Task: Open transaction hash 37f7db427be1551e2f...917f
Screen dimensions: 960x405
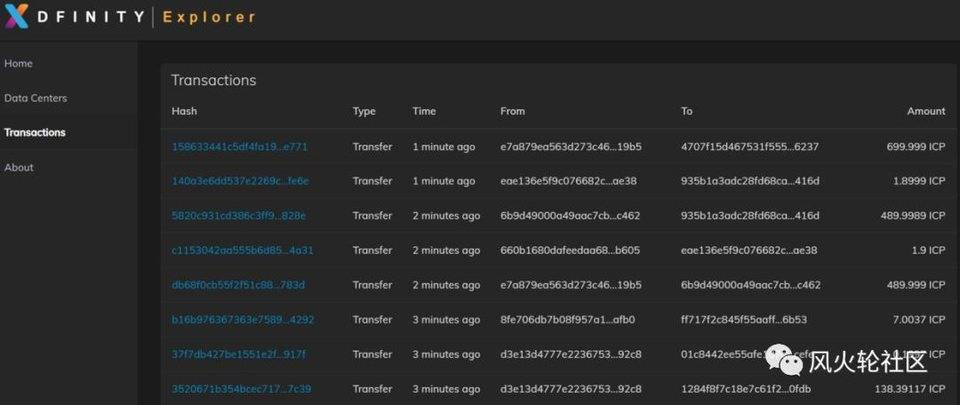Action: 239,354
